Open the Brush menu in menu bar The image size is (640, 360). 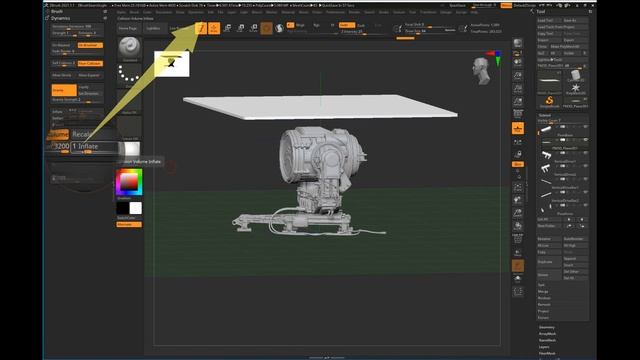(134, 12)
